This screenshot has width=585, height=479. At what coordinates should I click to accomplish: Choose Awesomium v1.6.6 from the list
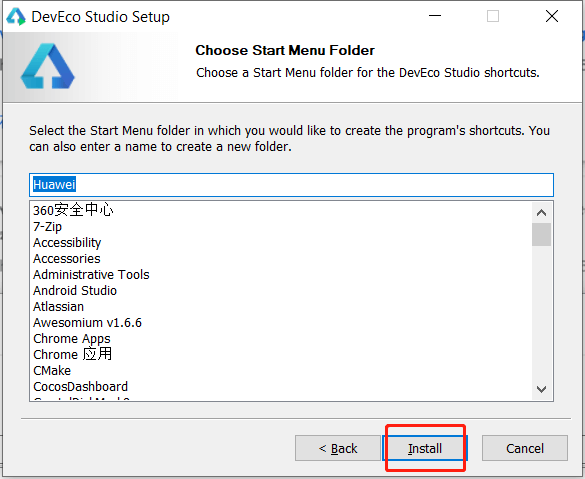(x=87, y=323)
